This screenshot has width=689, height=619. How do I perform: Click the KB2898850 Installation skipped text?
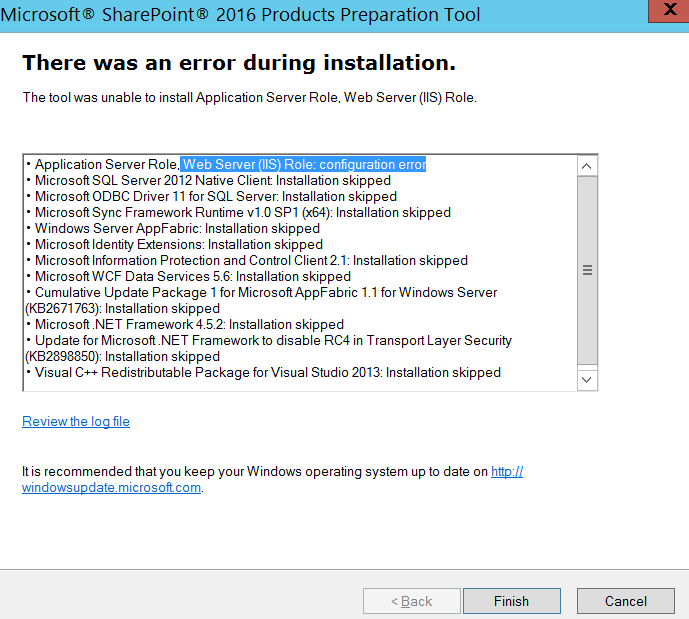pyautogui.click(x=122, y=356)
